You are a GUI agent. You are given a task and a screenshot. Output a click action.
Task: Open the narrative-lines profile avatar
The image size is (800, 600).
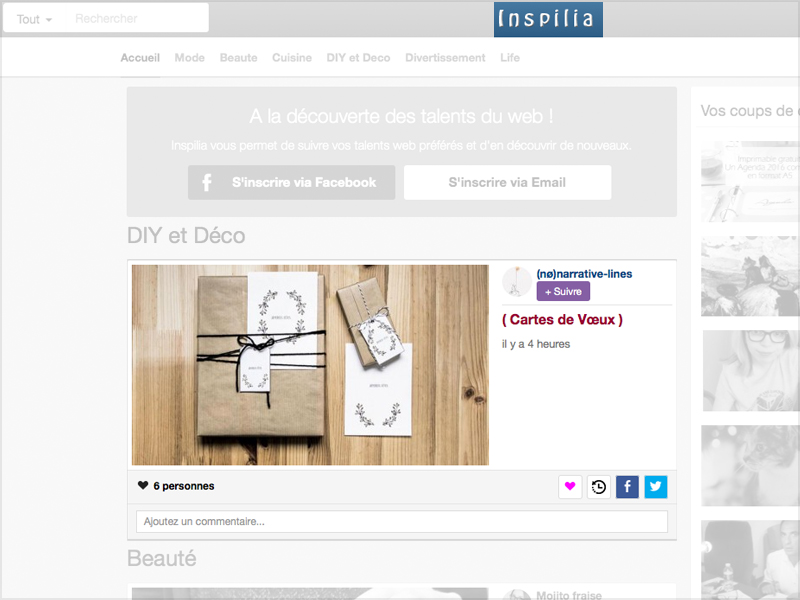(517, 281)
